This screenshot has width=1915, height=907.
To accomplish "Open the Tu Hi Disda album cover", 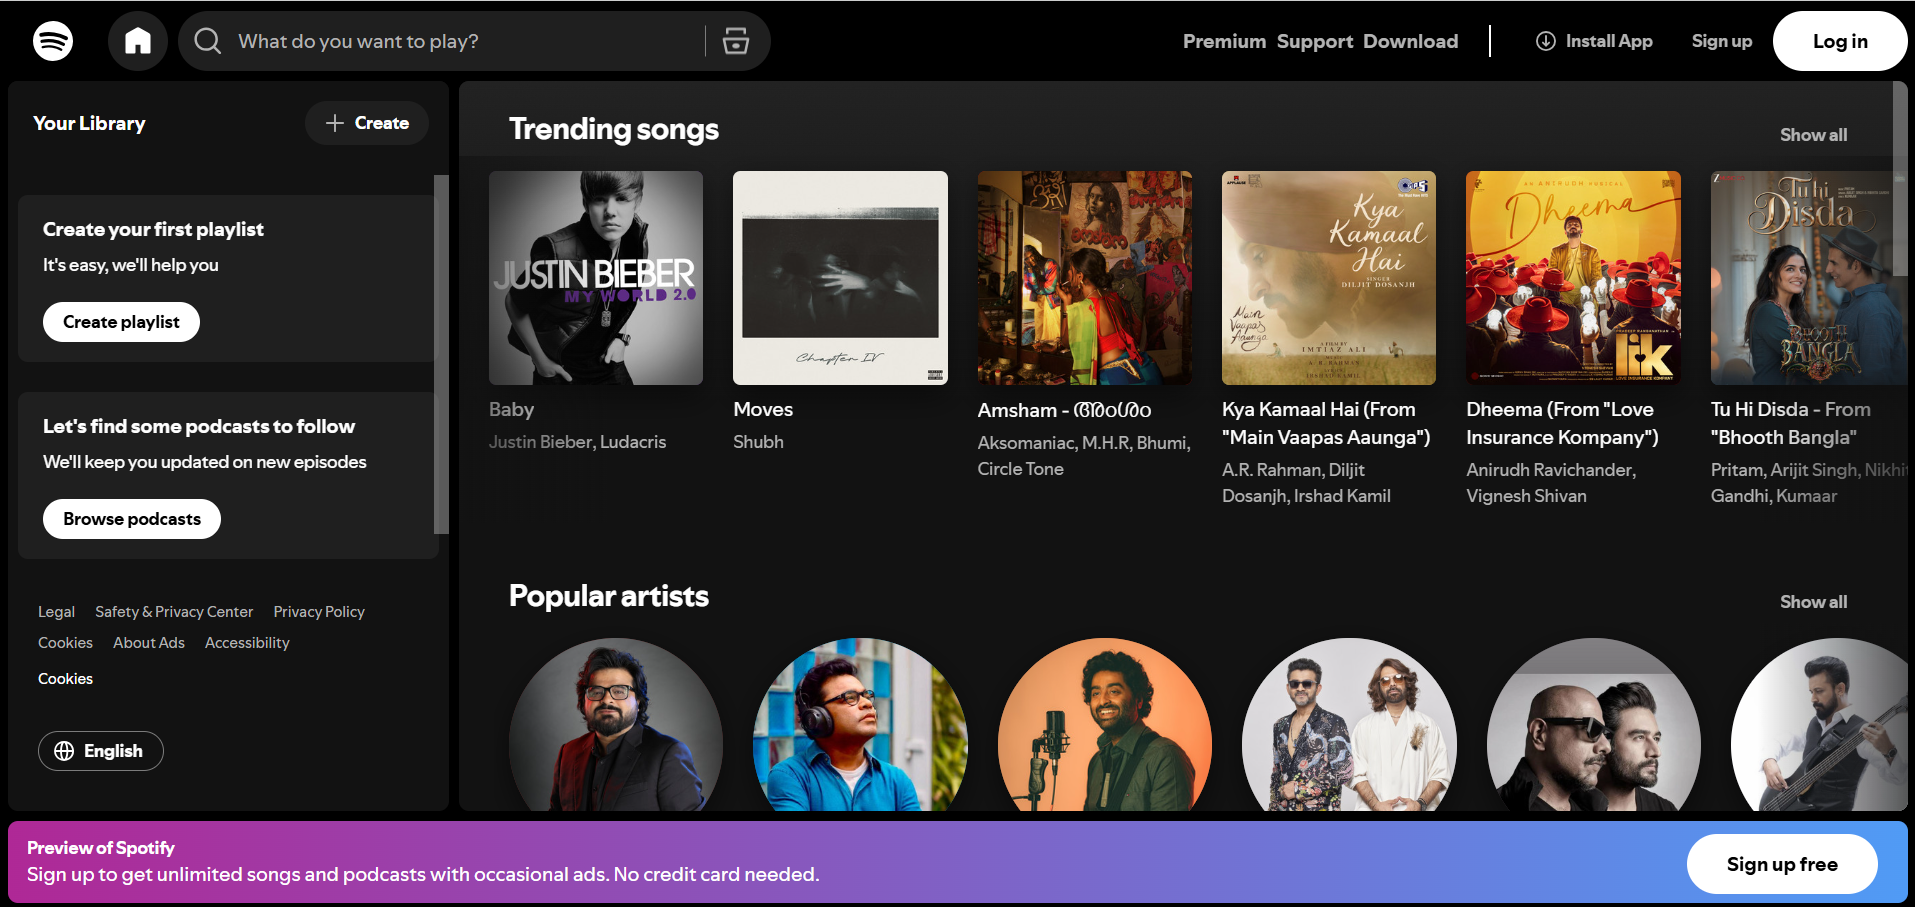I will coord(1809,278).
